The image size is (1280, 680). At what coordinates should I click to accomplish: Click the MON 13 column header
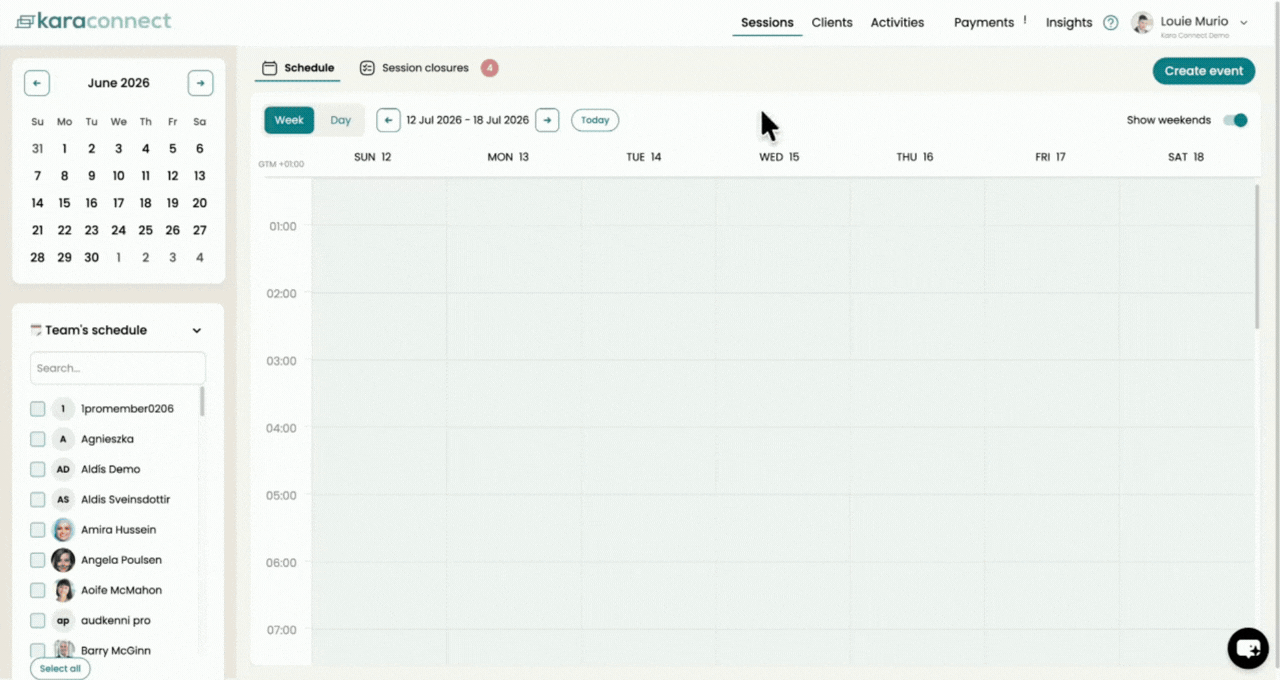508,157
